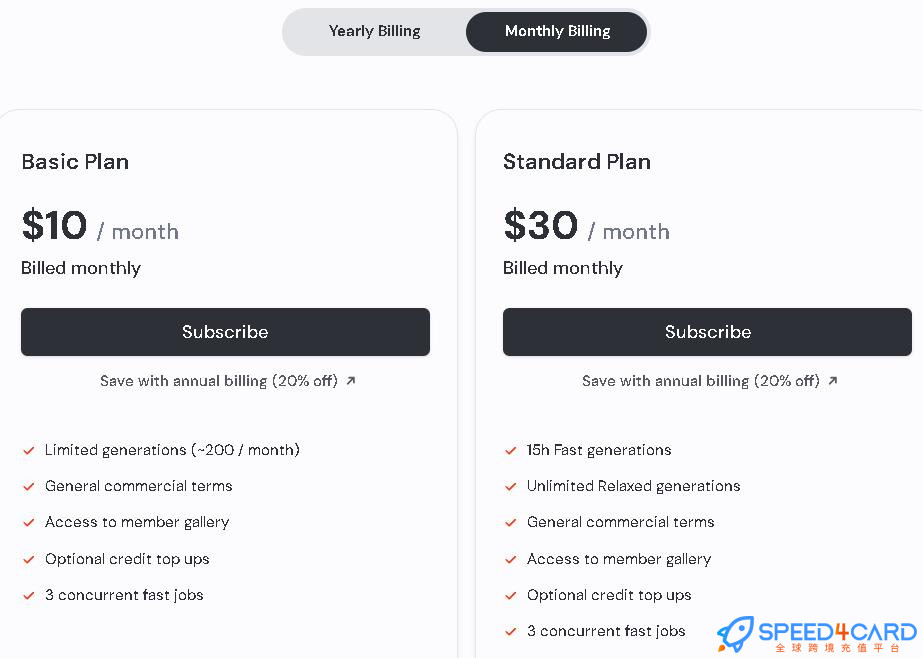The image size is (922, 658).
Task: Click Basic Plan Access to member gallery text
Action: [x=137, y=522]
